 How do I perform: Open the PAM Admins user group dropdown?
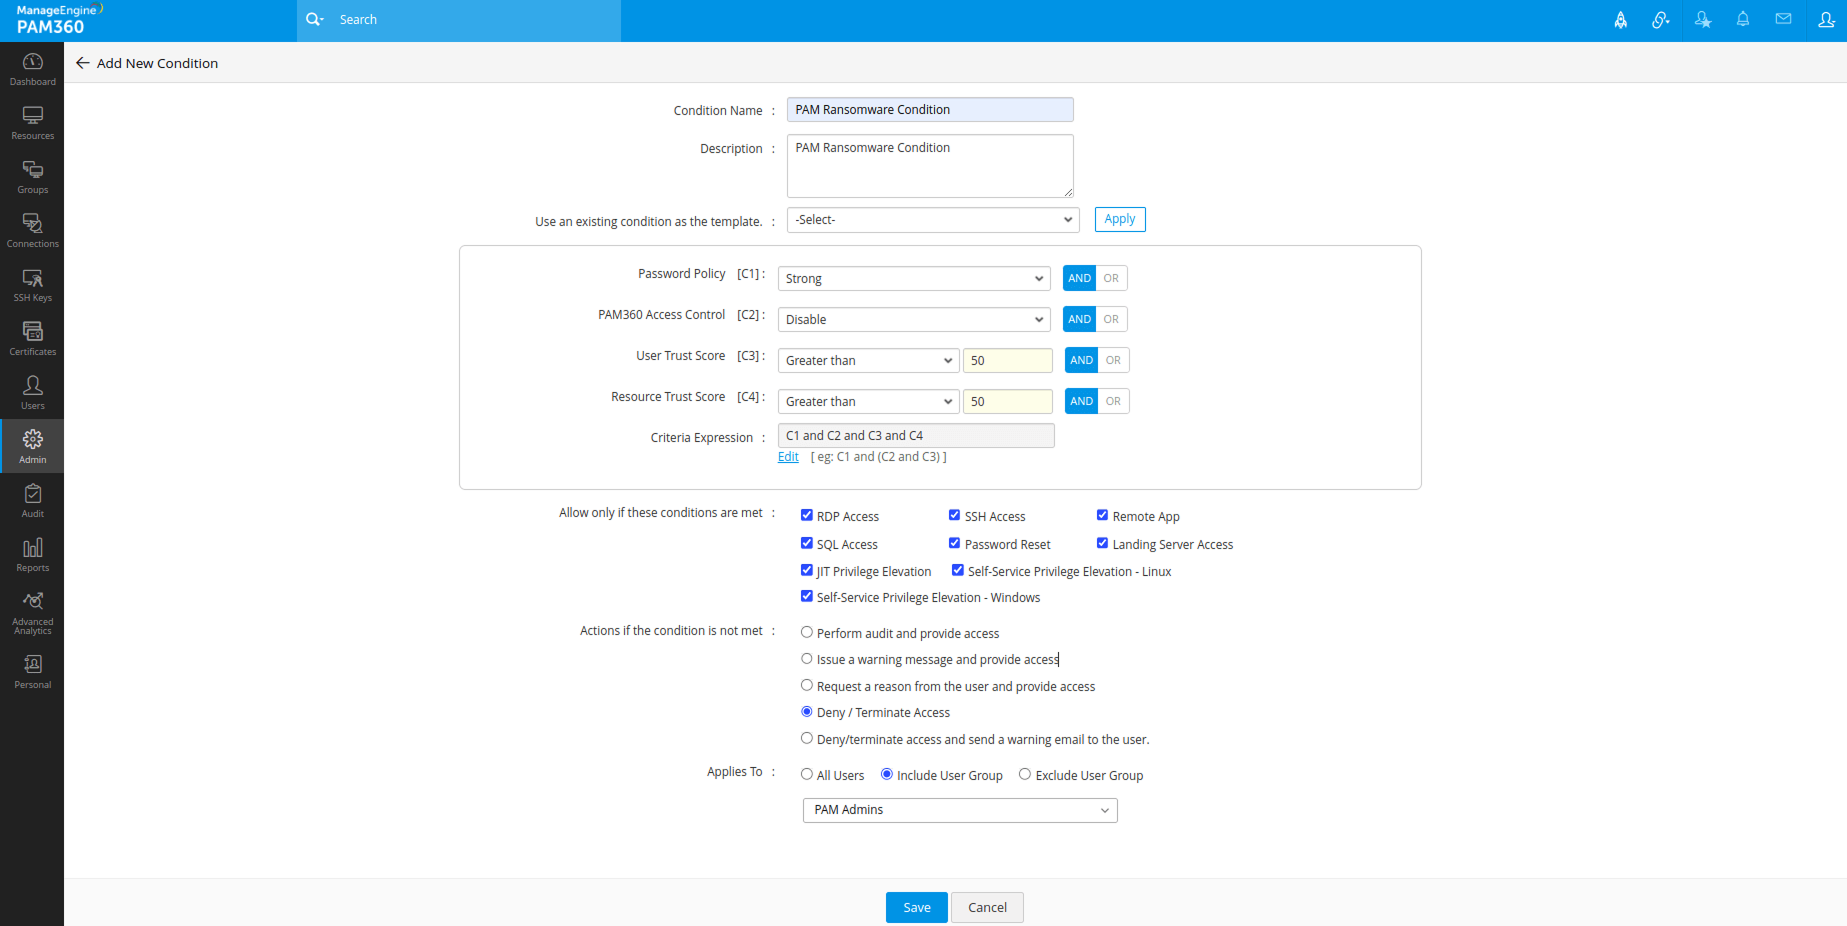tap(959, 810)
